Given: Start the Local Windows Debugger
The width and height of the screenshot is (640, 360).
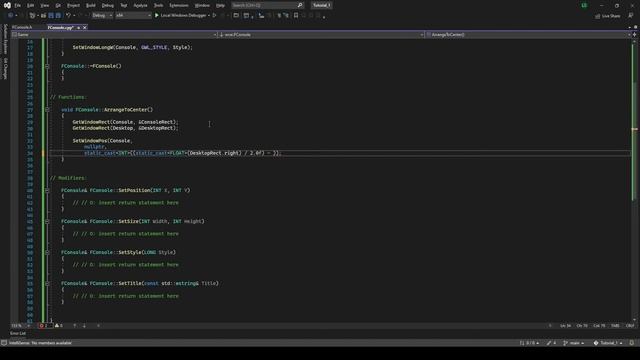Looking at the screenshot, I should click(180, 16).
